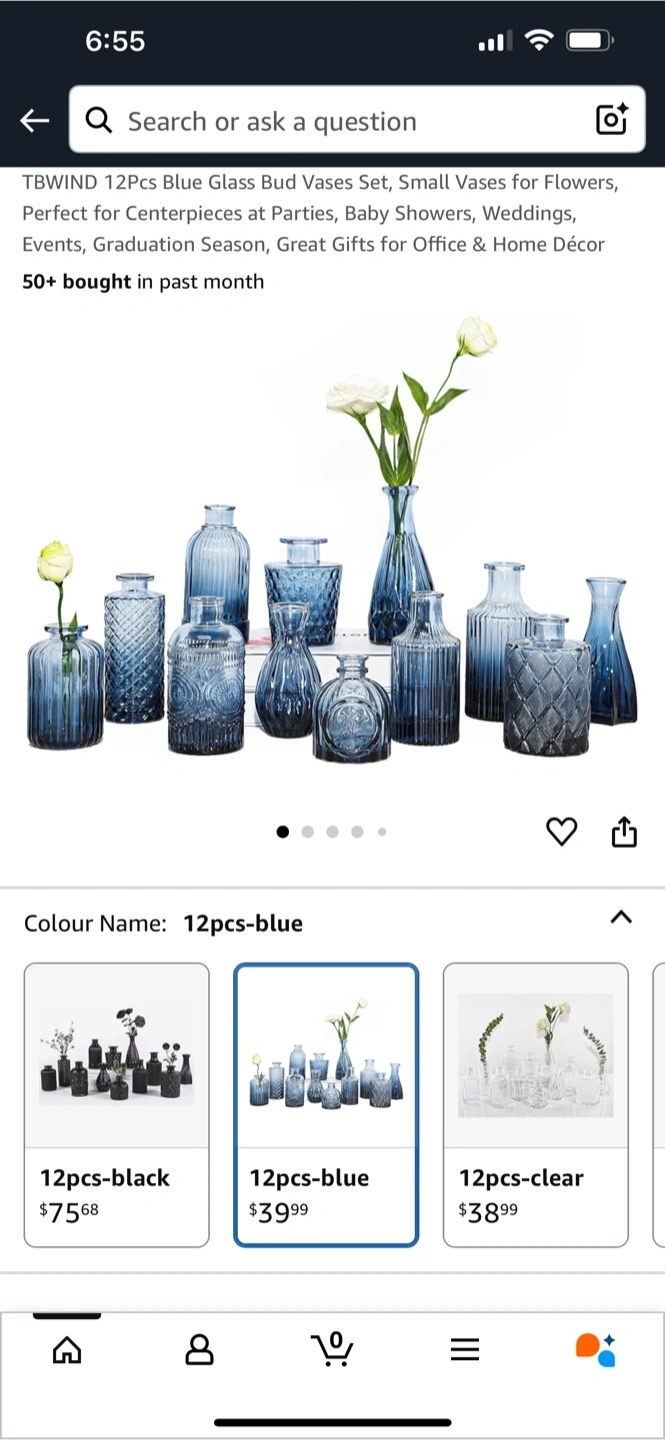Jump to fourth image carousel dot
Viewport: 665px width, 1440px height.
pos(357,831)
